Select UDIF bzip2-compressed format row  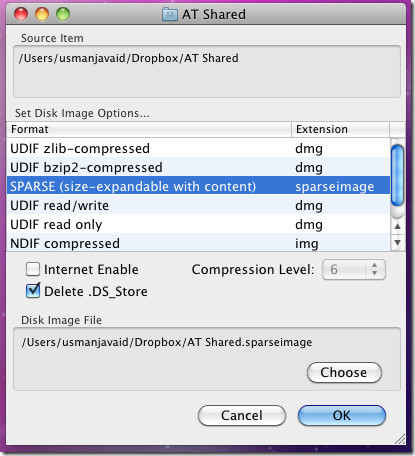(198, 167)
